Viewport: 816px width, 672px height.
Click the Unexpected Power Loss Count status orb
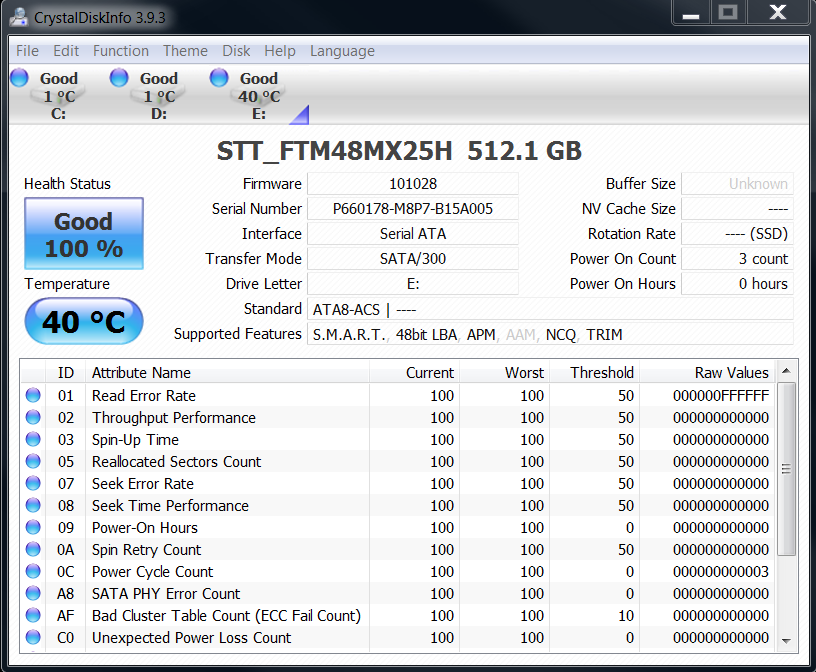(33, 638)
